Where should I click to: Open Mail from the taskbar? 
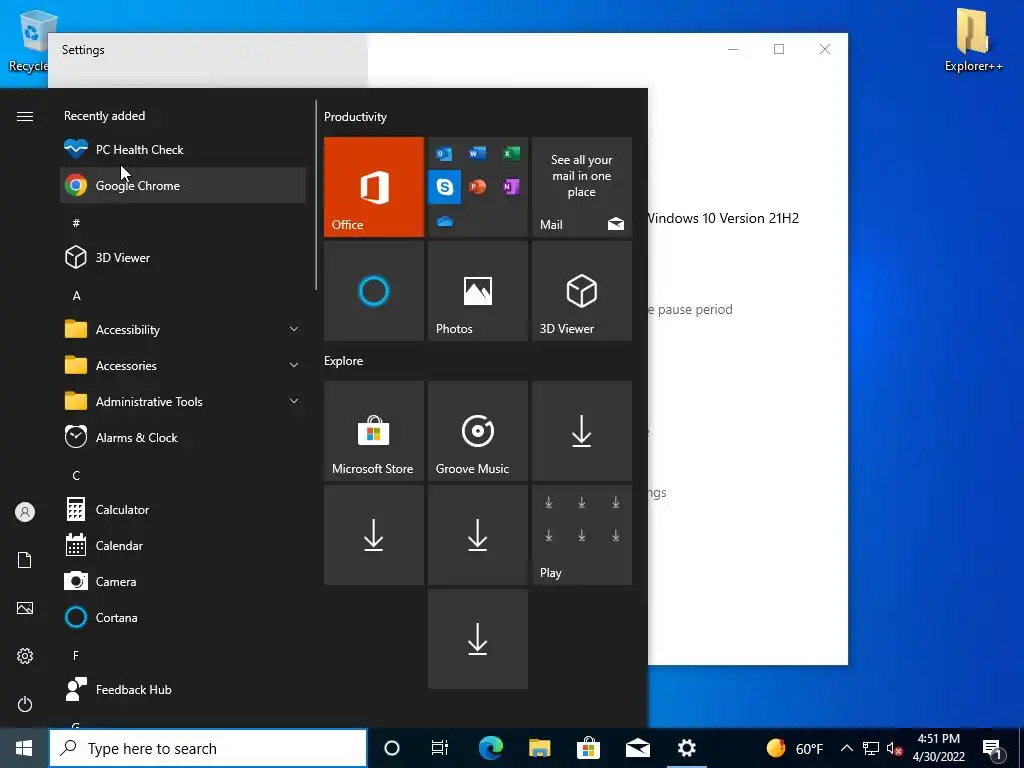click(x=637, y=748)
